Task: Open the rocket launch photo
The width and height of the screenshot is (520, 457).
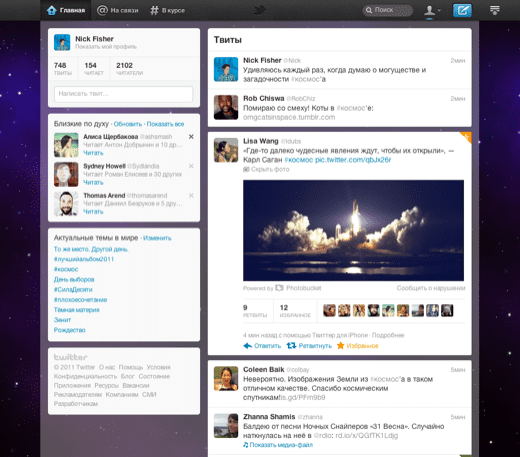Action: pos(353,230)
